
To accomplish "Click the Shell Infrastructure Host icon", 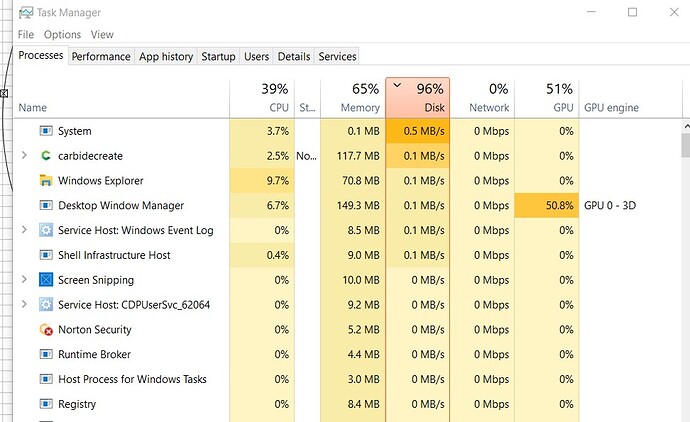I will [46, 255].
